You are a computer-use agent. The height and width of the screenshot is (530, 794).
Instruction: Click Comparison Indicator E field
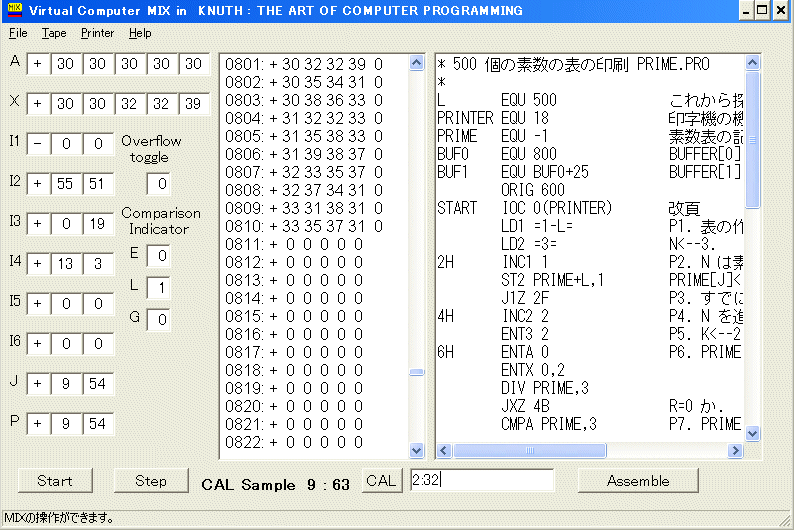coord(158,256)
